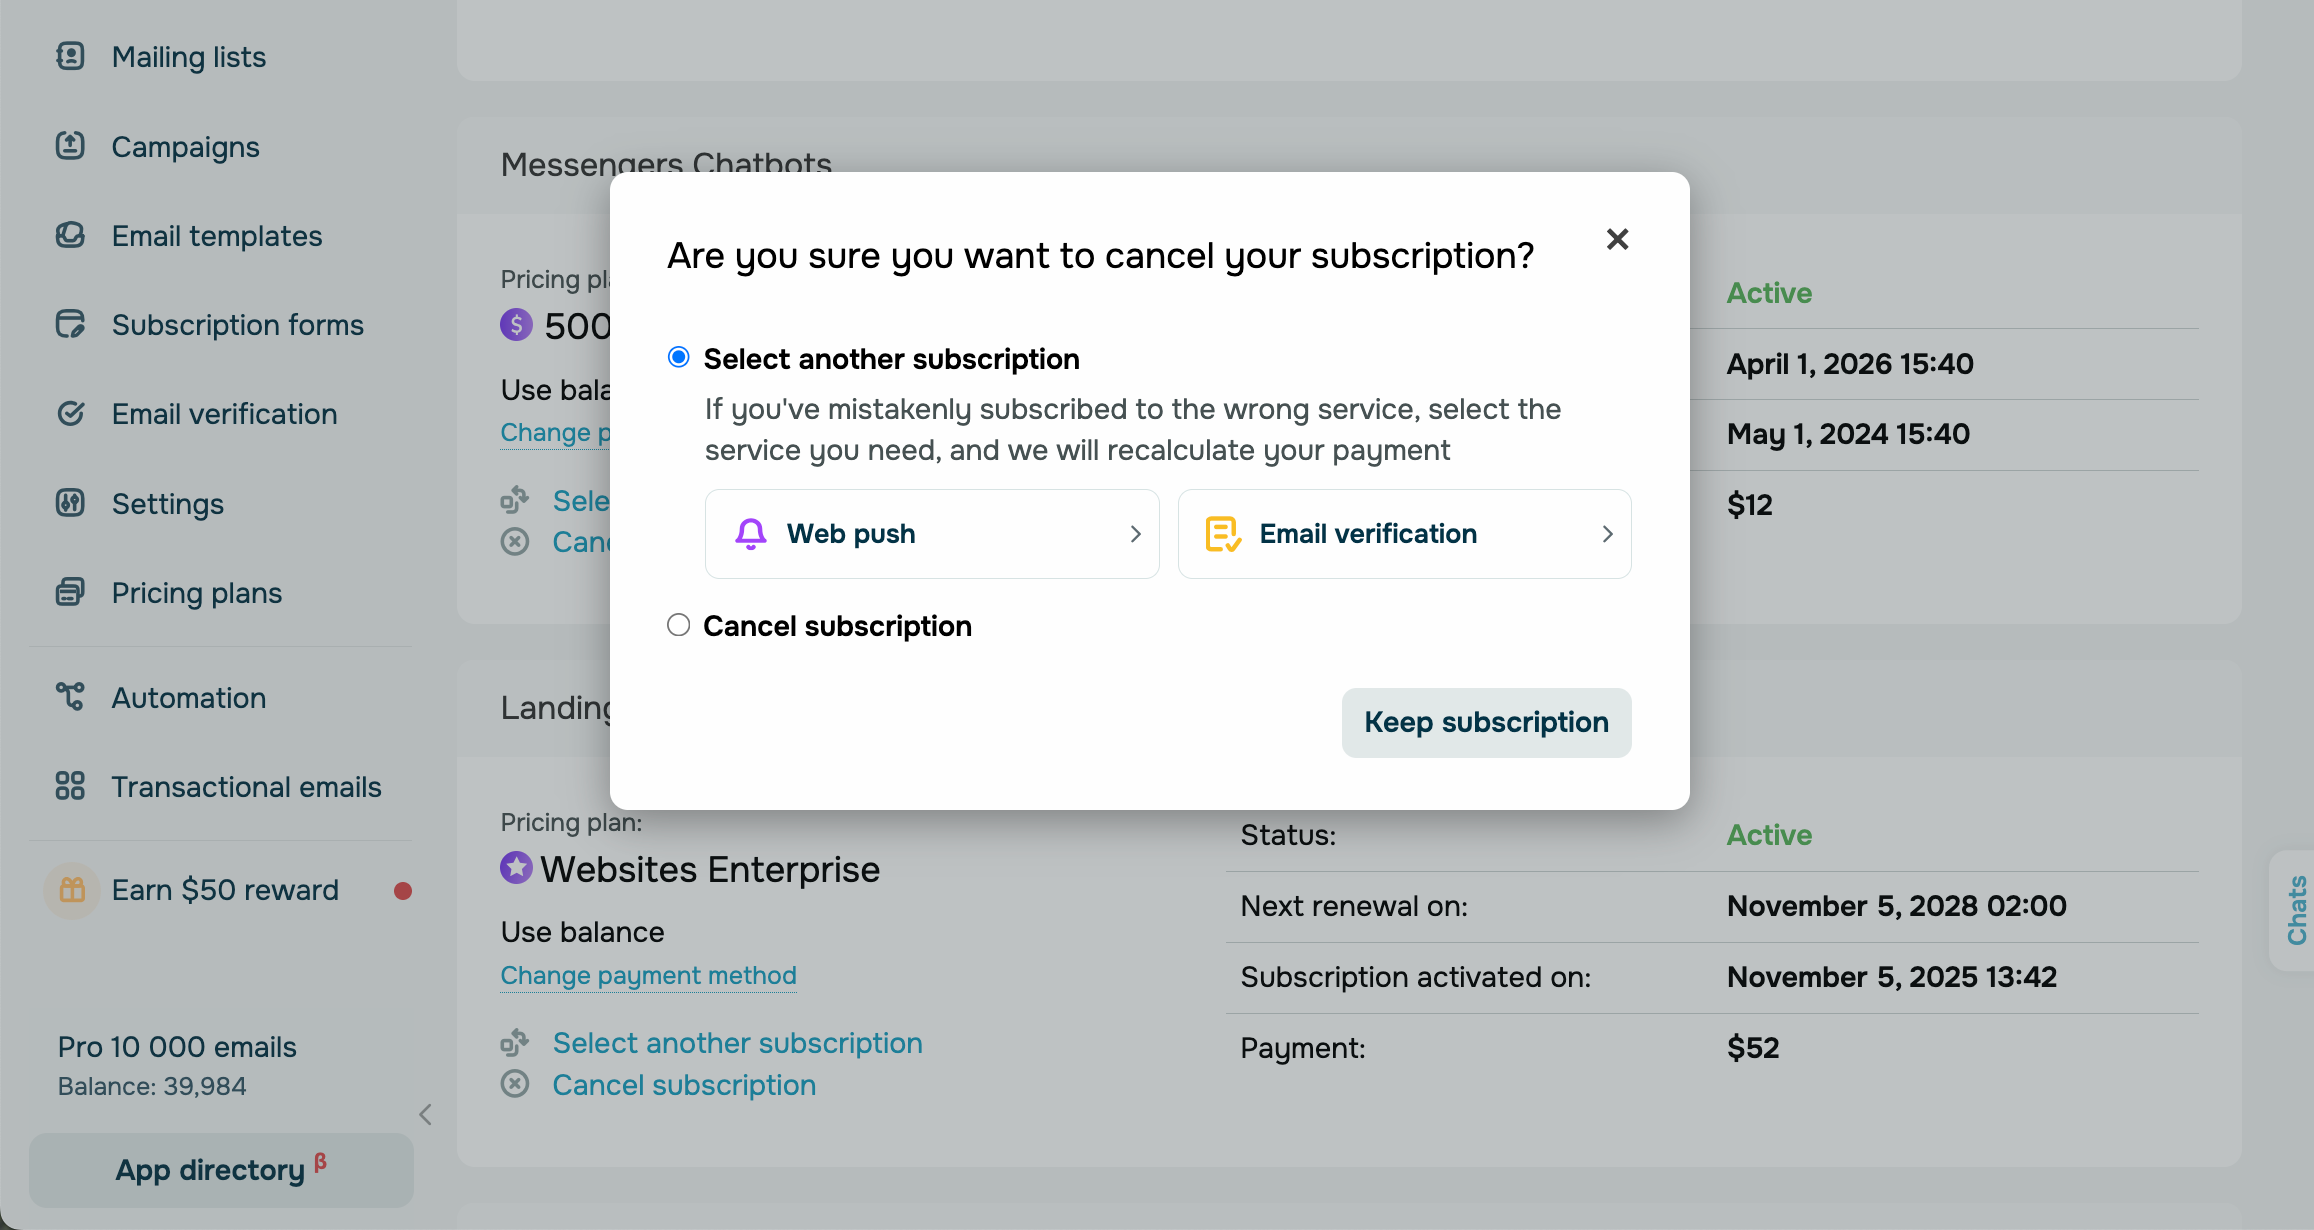This screenshot has width=2314, height=1230.
Task: Expand the Email verification option chevron
Action: (1607, 534)
